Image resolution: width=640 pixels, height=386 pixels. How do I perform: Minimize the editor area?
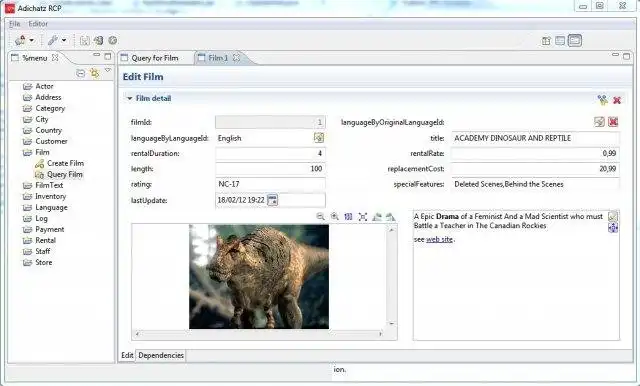pyautogui.click(x=615, y=55)
